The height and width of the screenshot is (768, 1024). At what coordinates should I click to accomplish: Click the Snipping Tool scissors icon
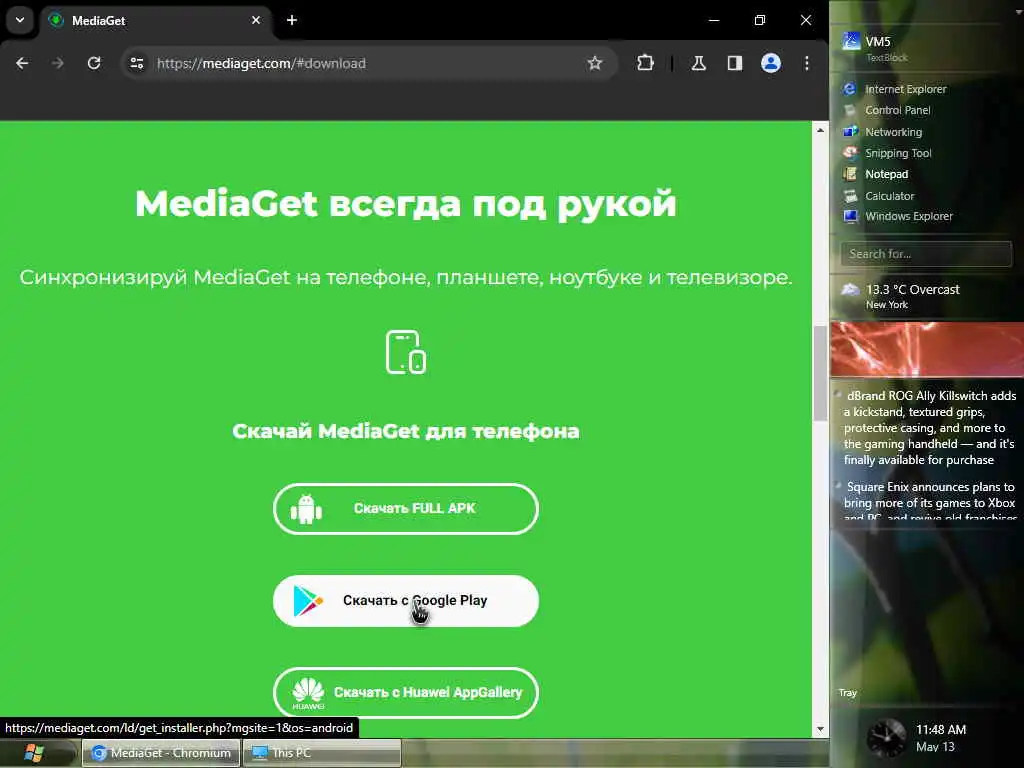(x=850, y=153)
